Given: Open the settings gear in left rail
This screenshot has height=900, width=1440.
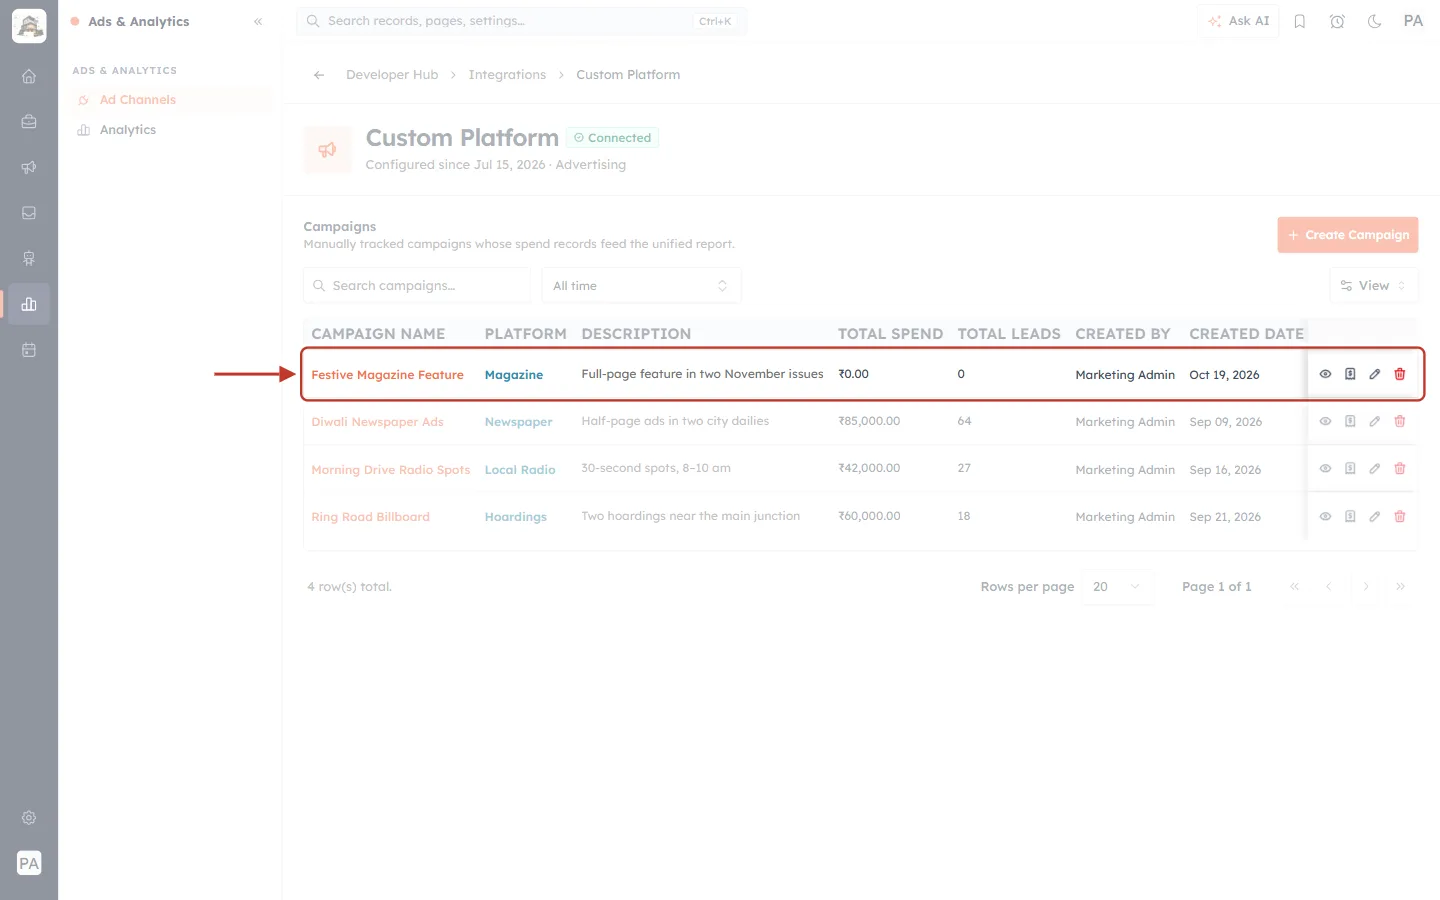Looking at the screenshot, I should click(x=29, y=818).
